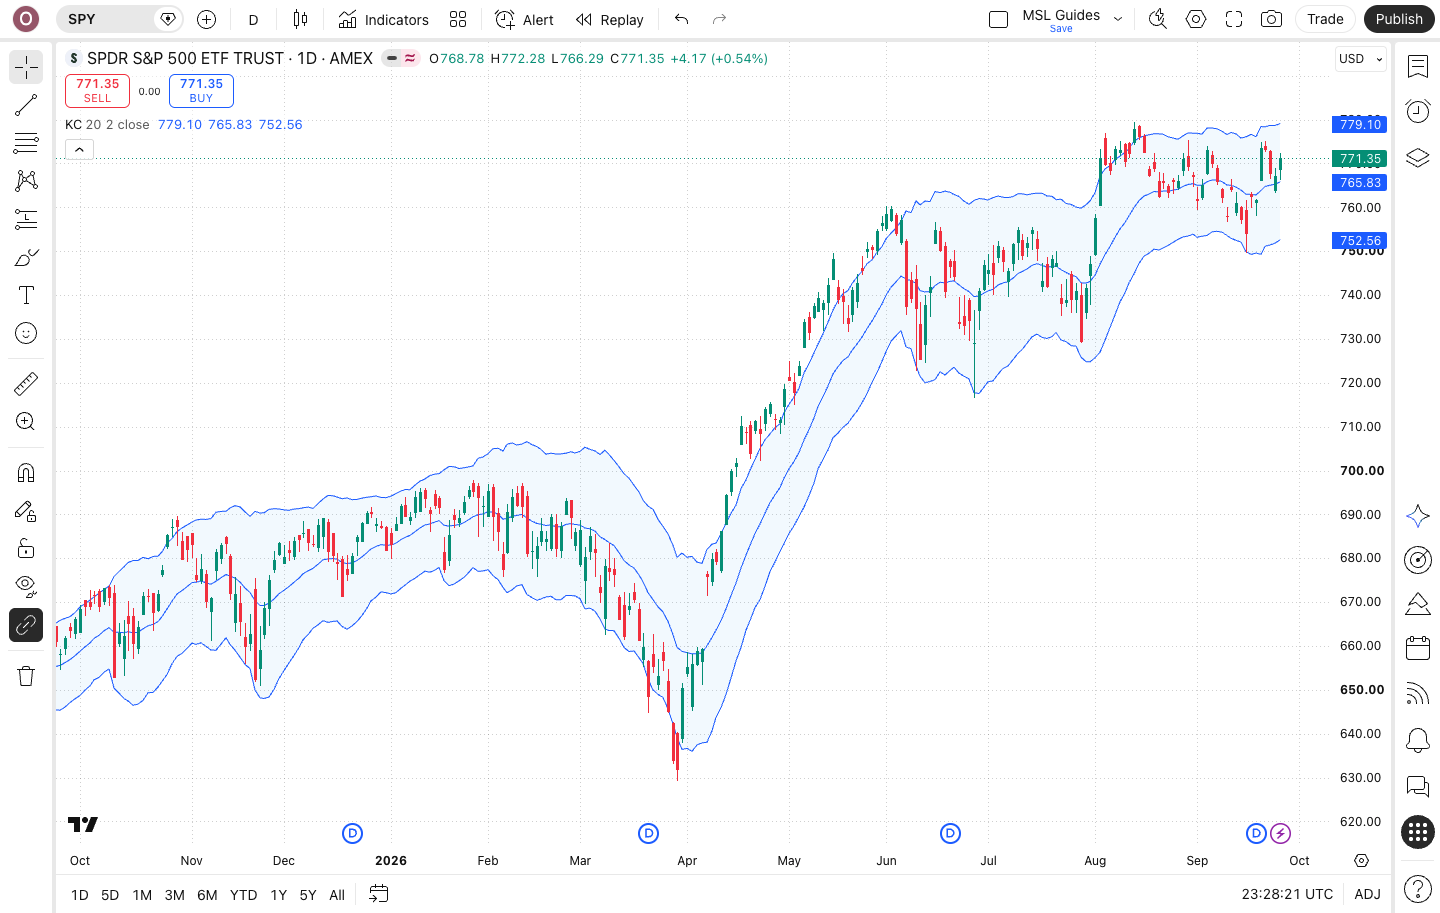Take a chart snapshot with camera icon

(1271, 19)
